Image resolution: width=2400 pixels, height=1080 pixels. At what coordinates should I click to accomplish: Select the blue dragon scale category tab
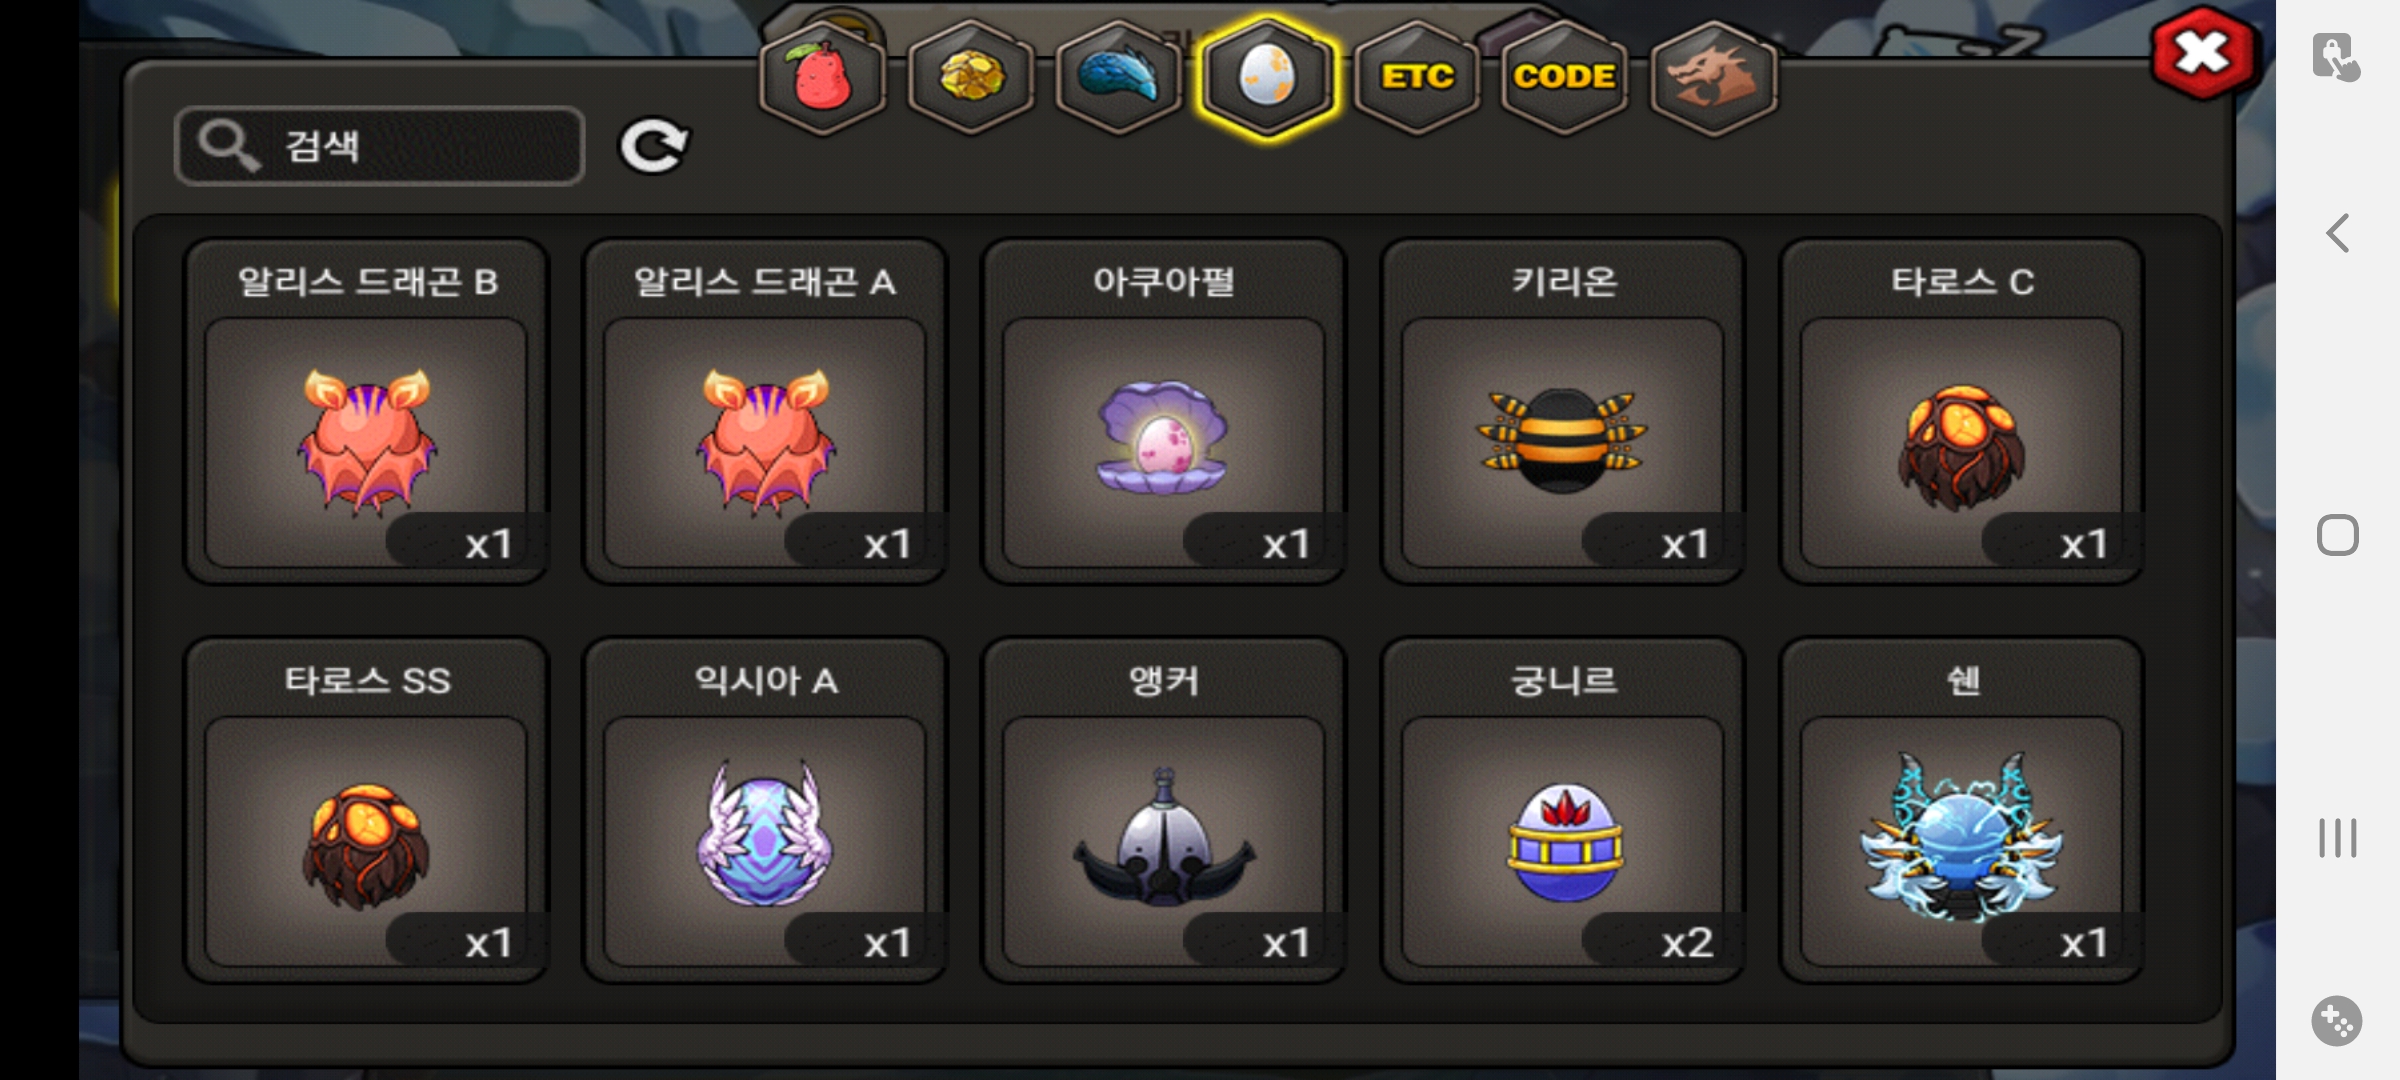[x=1119, y=77]
